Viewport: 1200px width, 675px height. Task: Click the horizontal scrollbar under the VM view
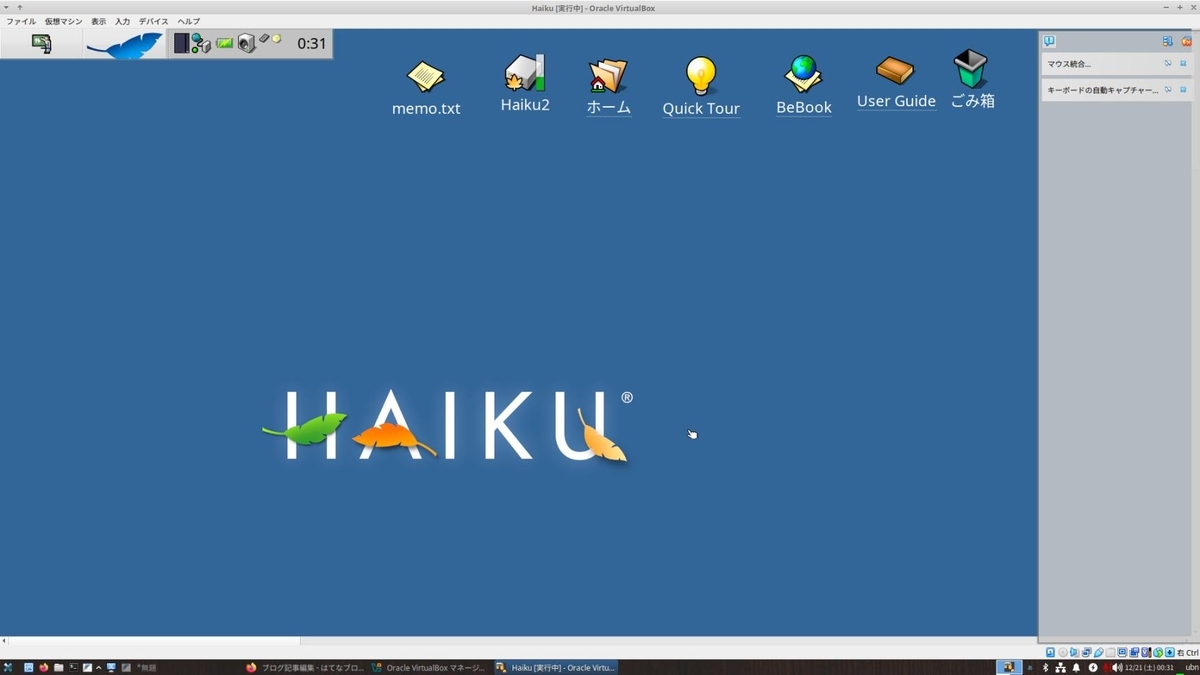(519, 641)
